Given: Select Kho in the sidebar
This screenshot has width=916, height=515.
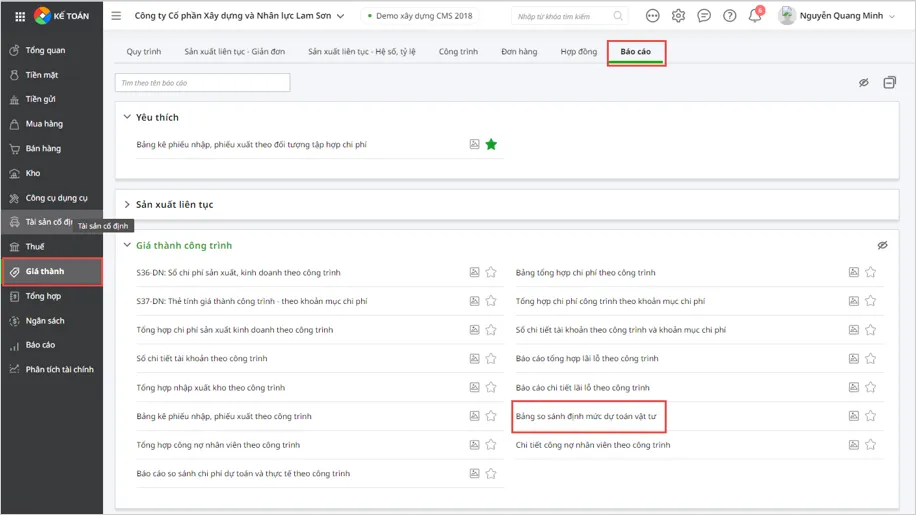Looking at the screenshot, I should 33,173.
